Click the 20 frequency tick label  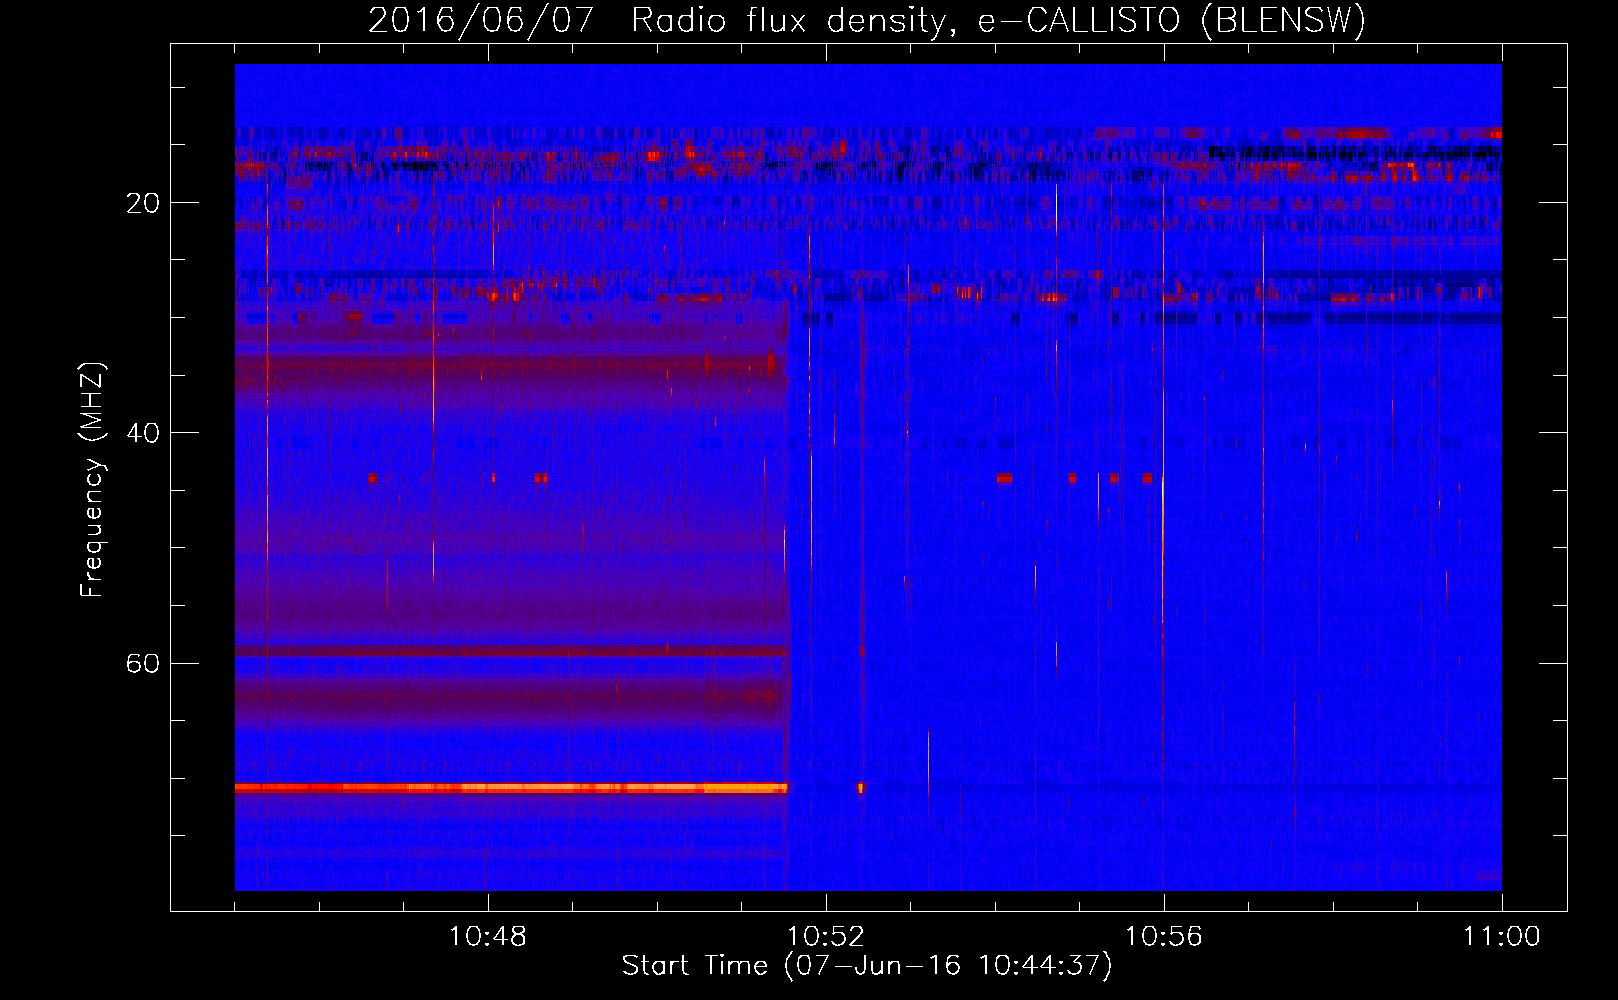click(143, 203)
